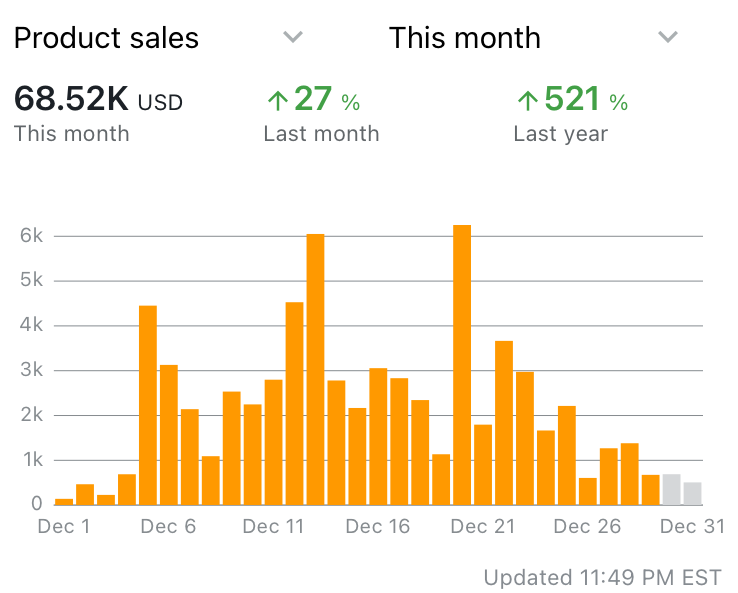
Task: Click the Updated 11:49 PM EST timestamp
Action: pos(602,577)
